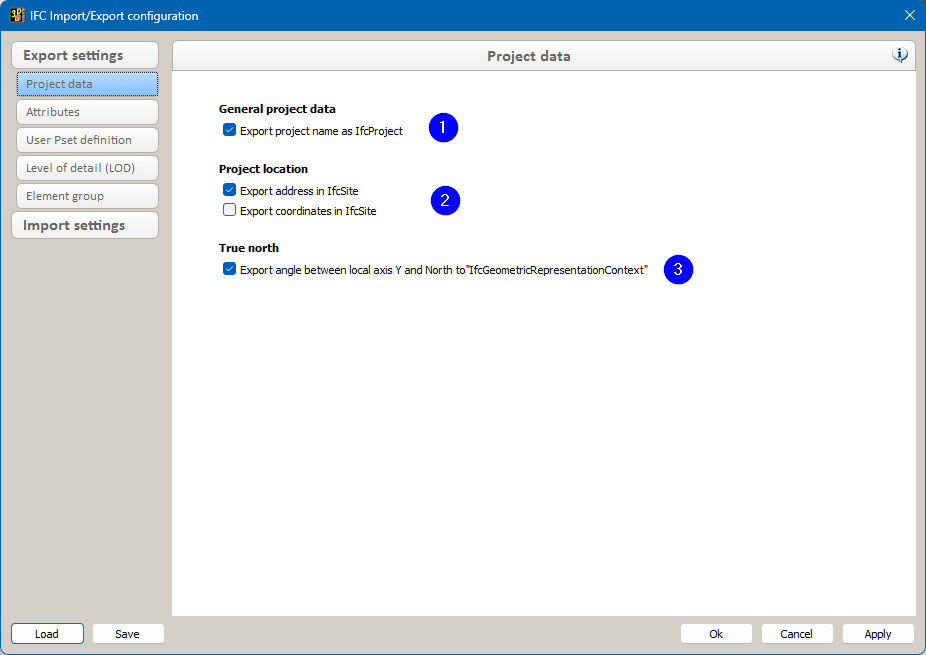Click the application icon in title bar
Viewport: 926px width, 655px height.
17,15
